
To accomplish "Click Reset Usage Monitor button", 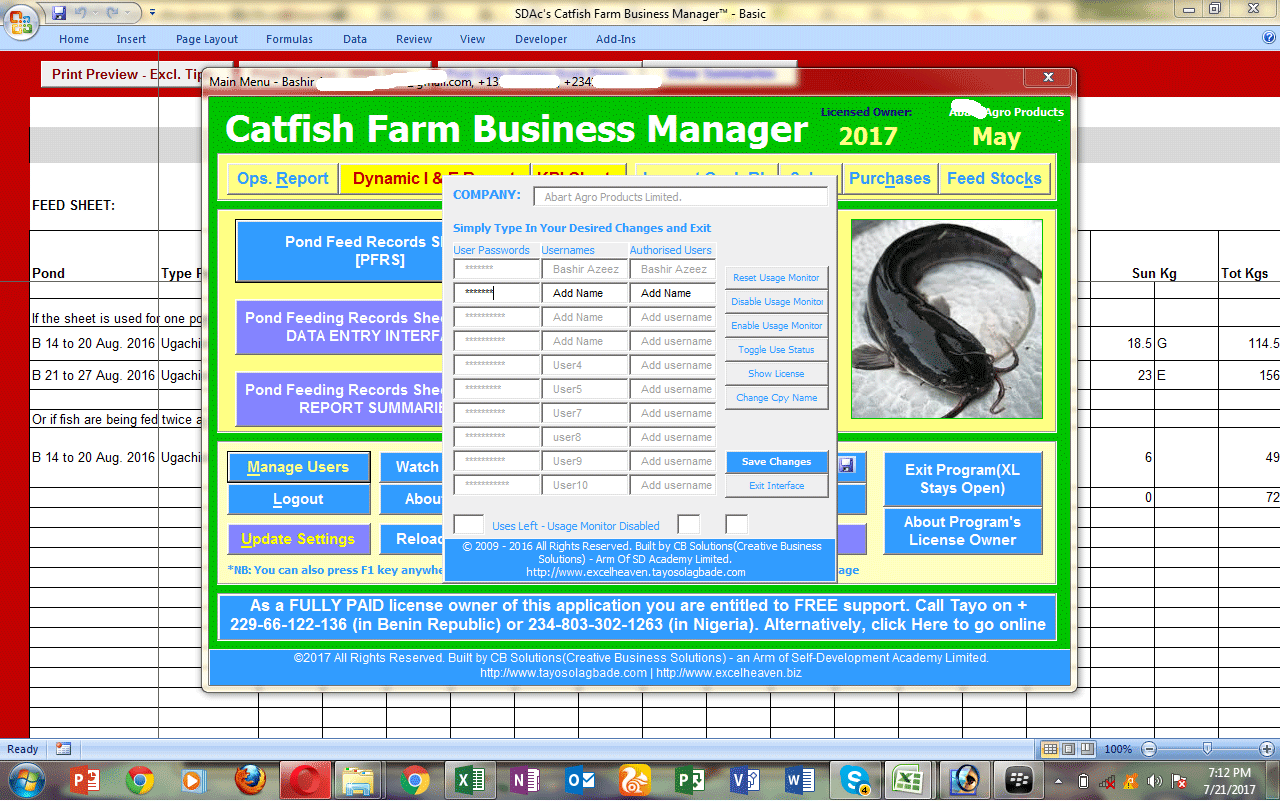I will pyautogui.click(x=777, y=278).
